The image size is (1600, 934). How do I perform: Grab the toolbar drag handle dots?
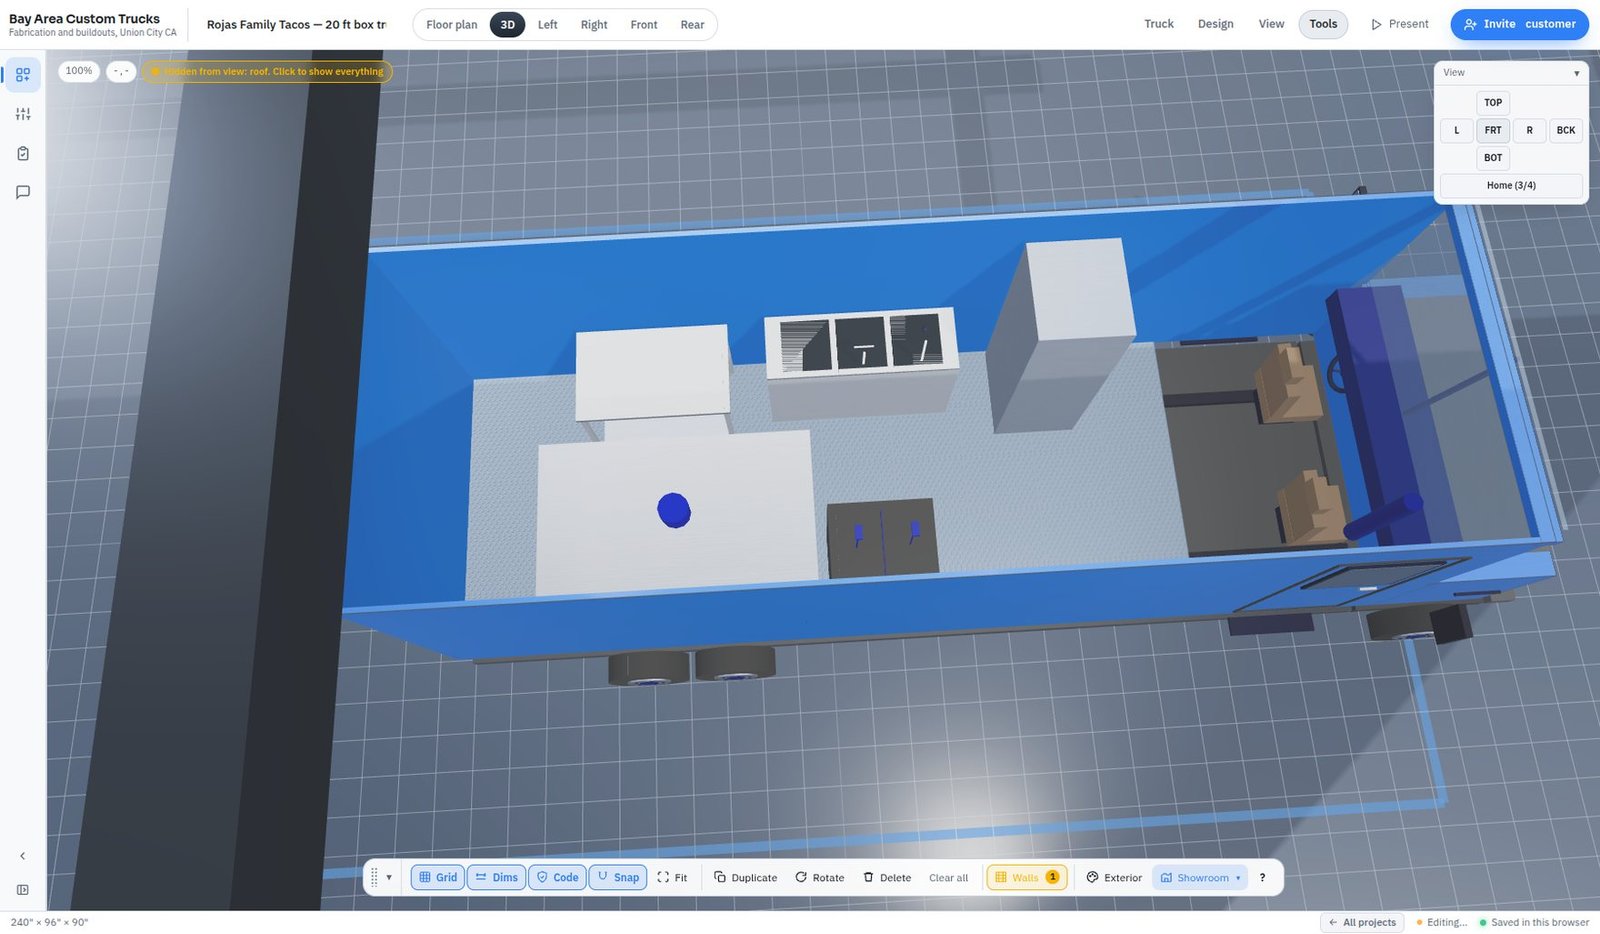coord(375,877)
